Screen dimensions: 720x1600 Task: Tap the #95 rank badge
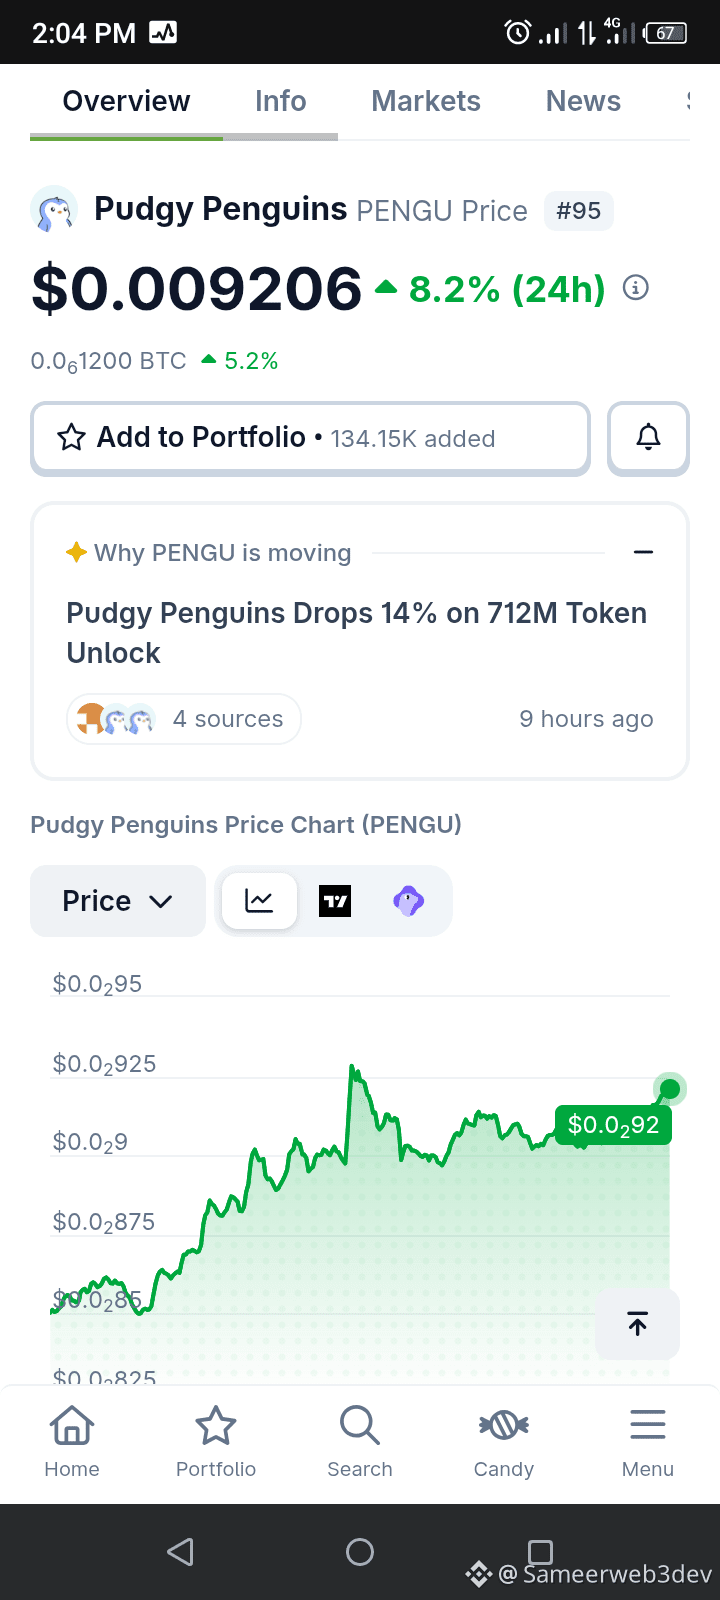(579, 211)
